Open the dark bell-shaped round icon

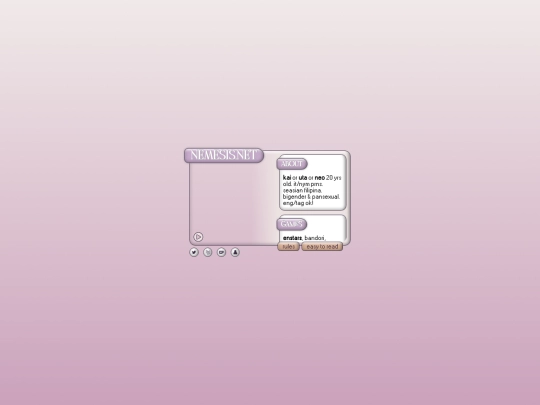(235, 252)
